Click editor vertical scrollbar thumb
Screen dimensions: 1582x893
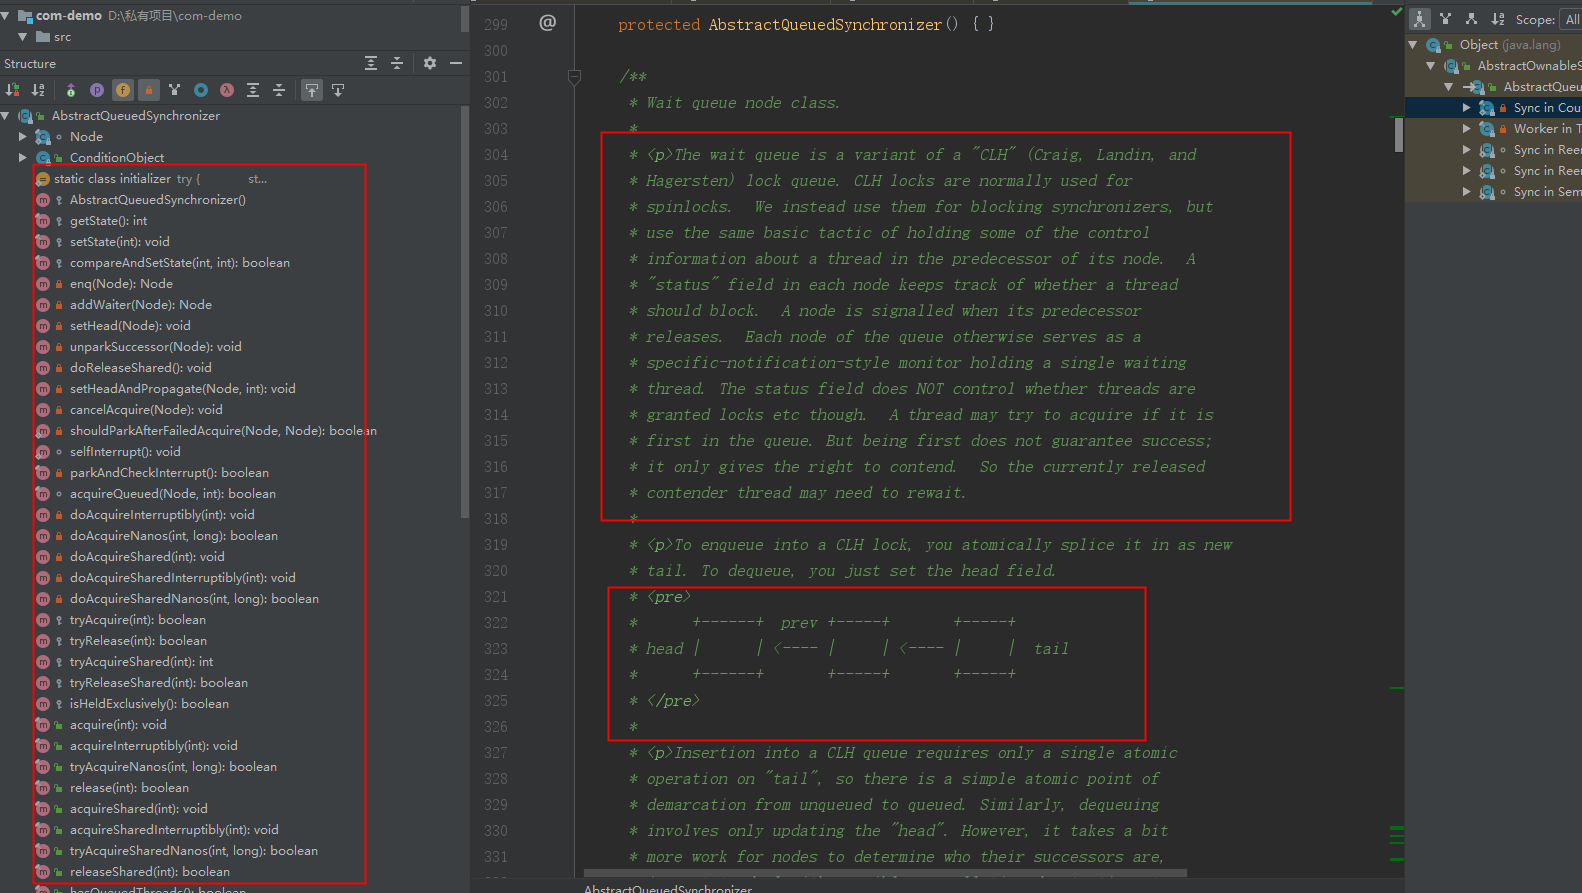click(1398, 135)
